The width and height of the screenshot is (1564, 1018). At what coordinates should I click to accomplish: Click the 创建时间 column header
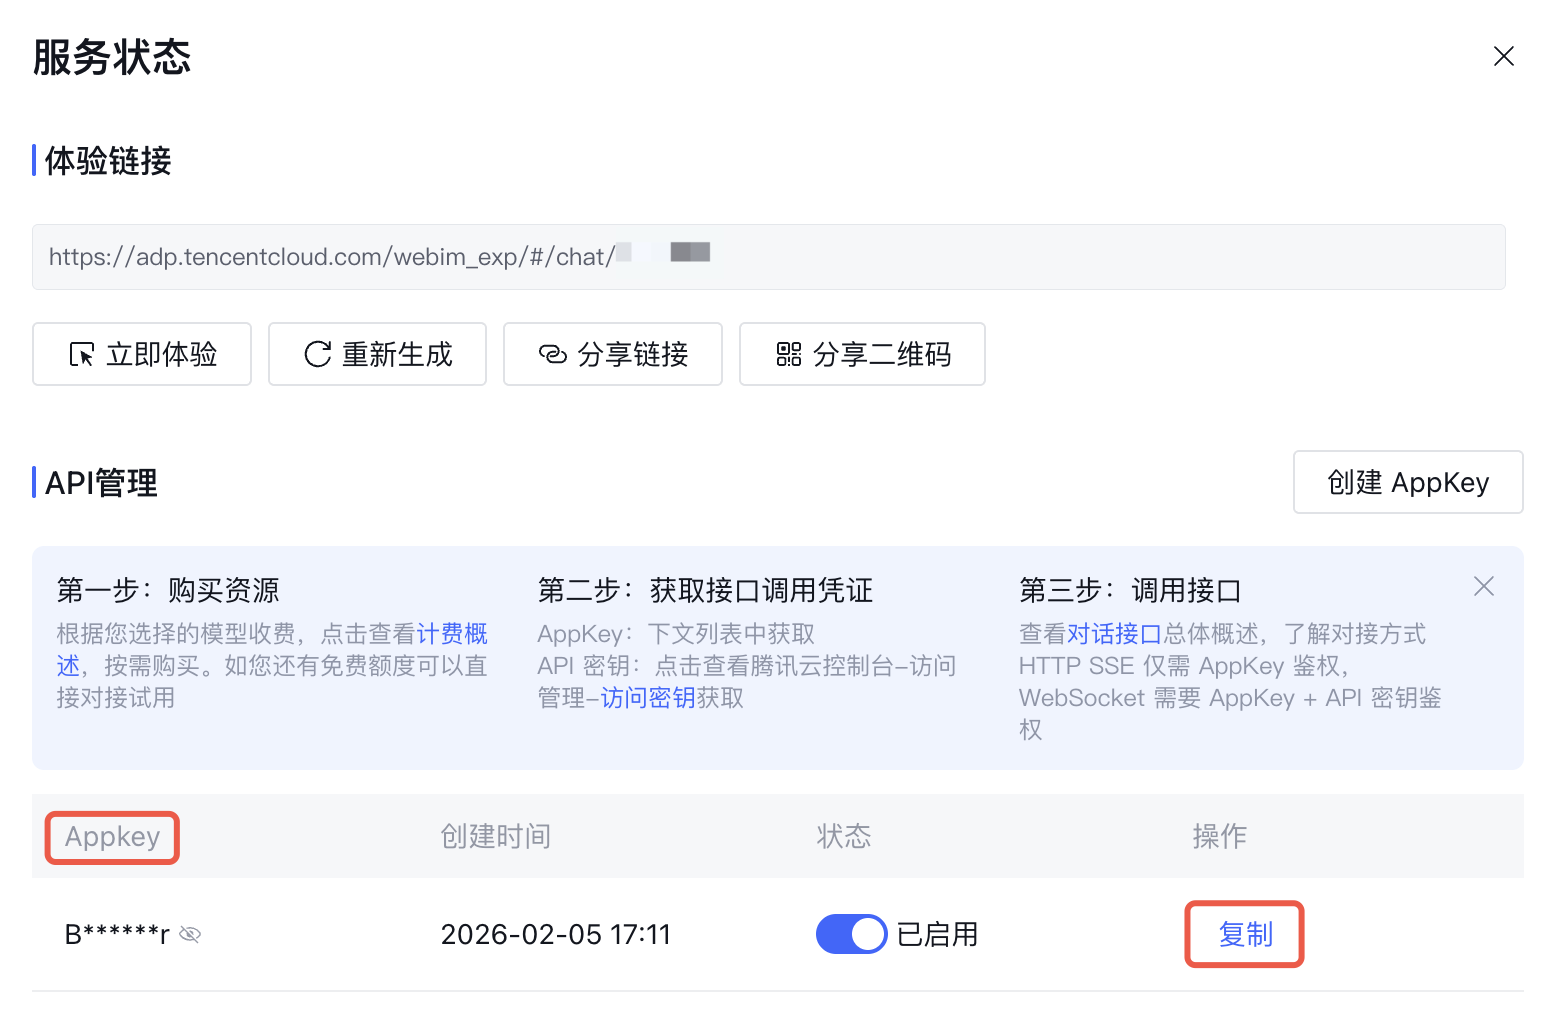pos(496,837)
